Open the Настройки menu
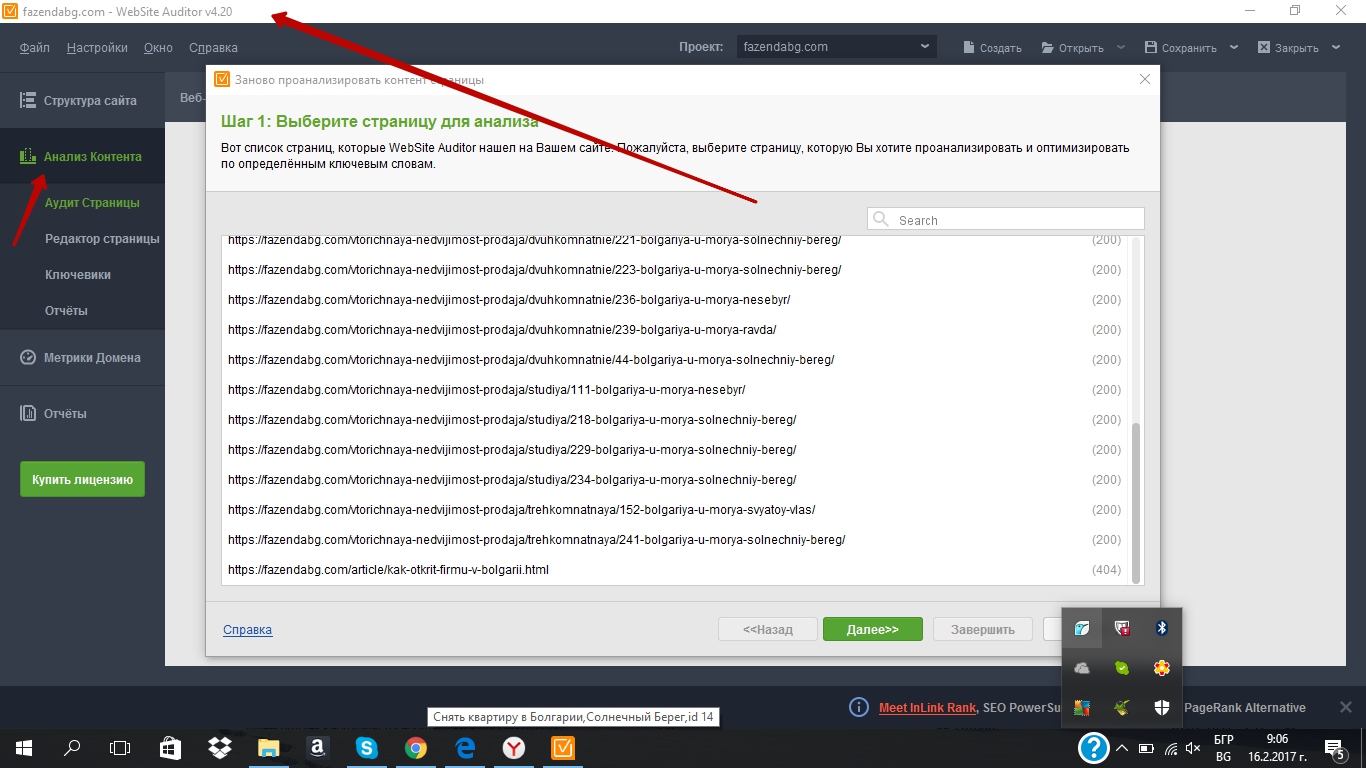This screenshot has height=768, width=1366. click(97, 47)
